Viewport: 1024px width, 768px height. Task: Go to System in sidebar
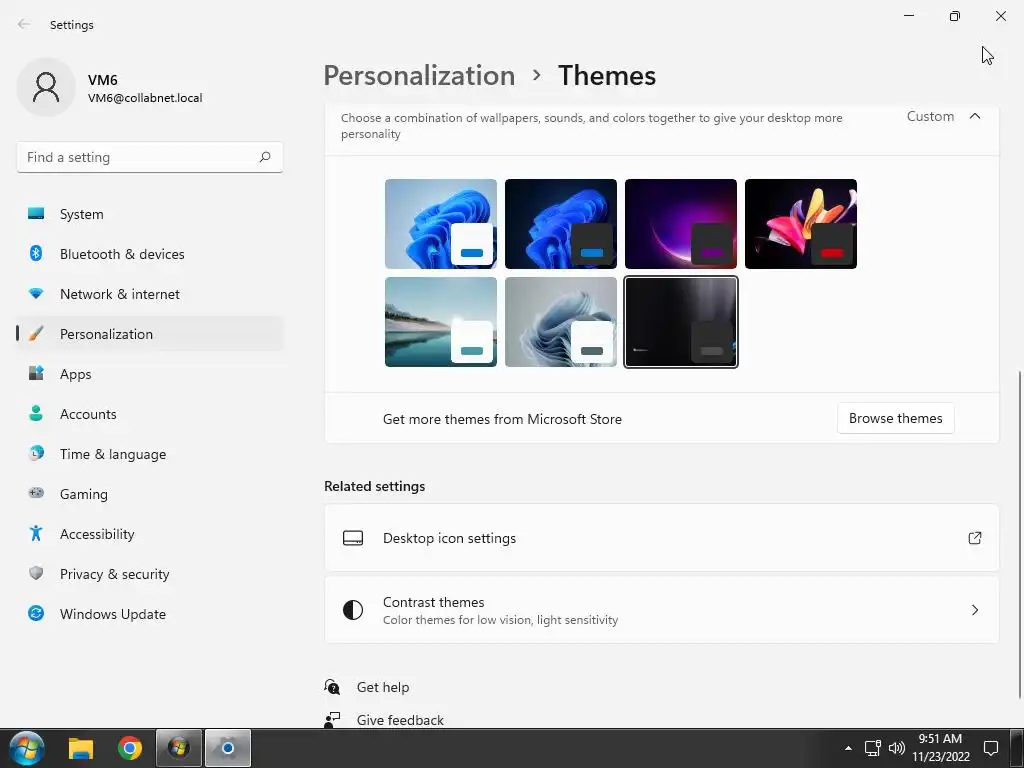(150, 214)
